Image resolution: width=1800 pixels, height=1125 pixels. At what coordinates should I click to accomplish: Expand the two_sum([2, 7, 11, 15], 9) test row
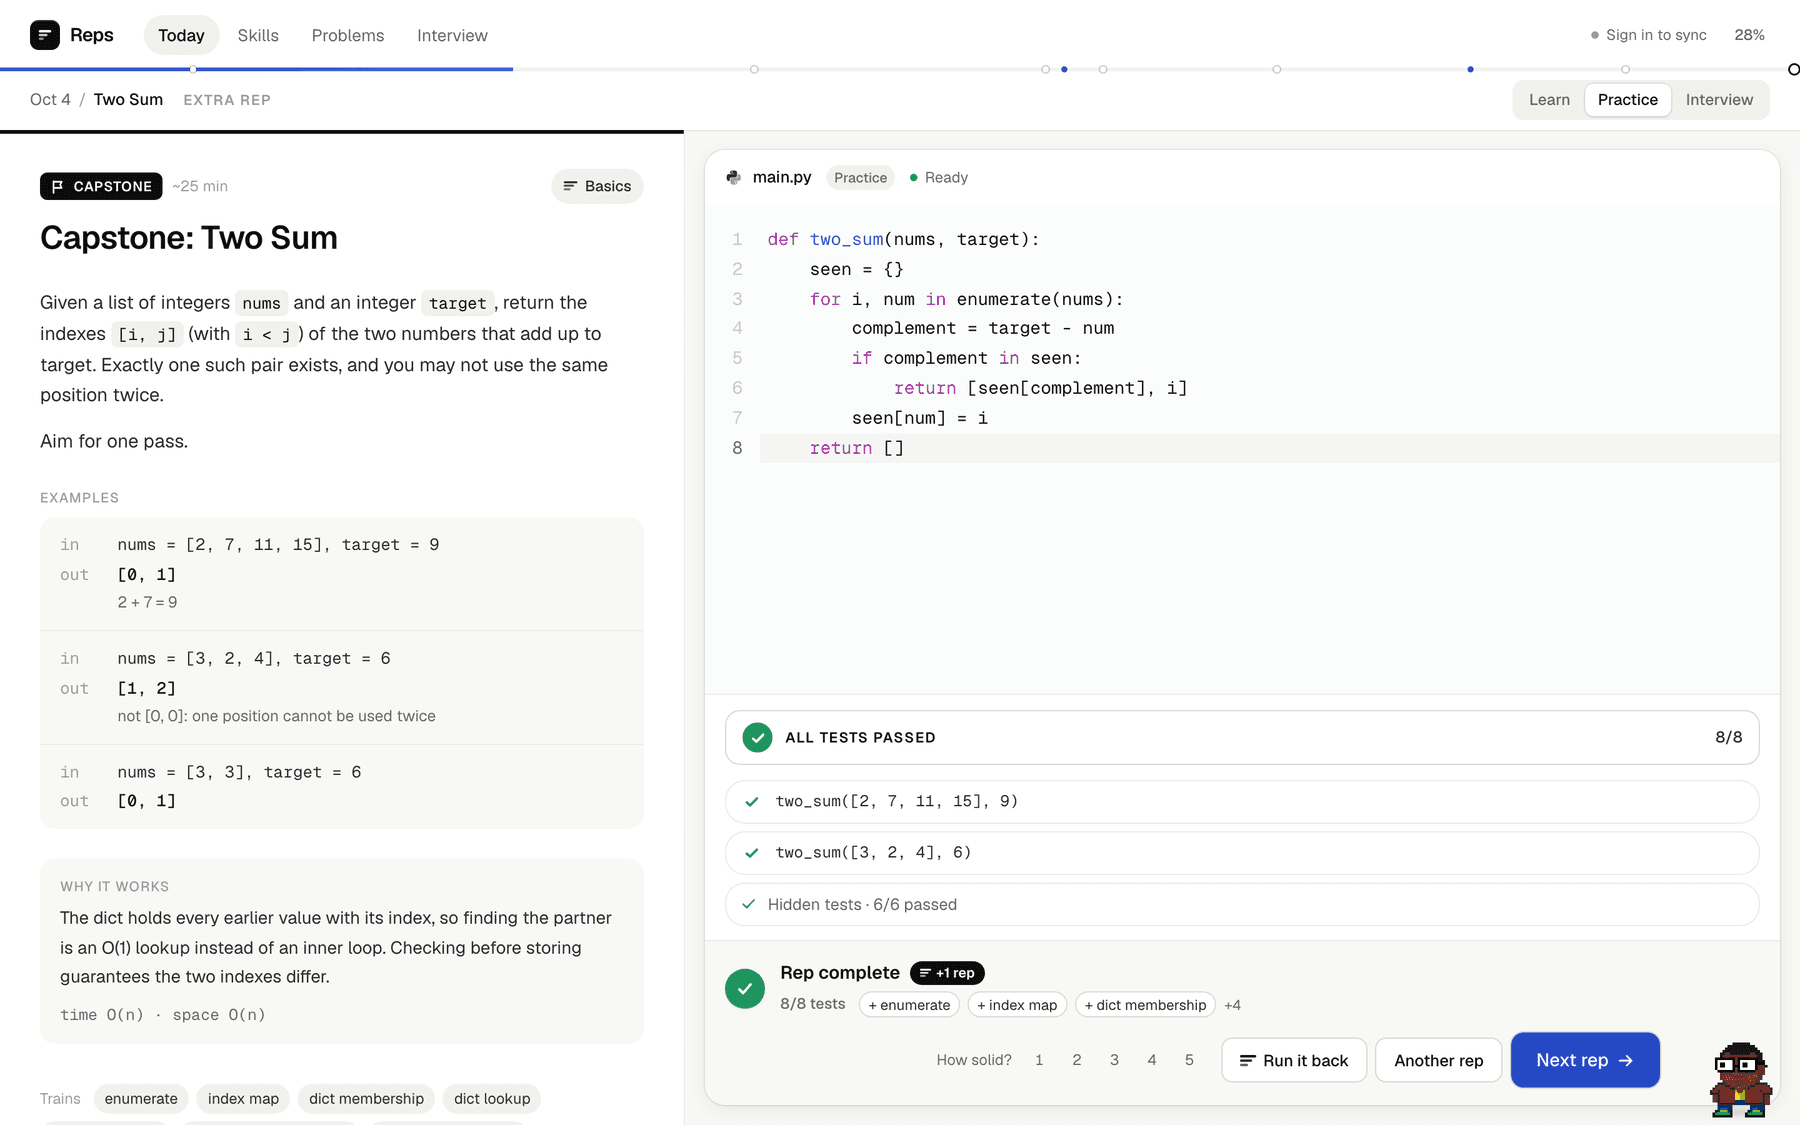(1242, 802)
